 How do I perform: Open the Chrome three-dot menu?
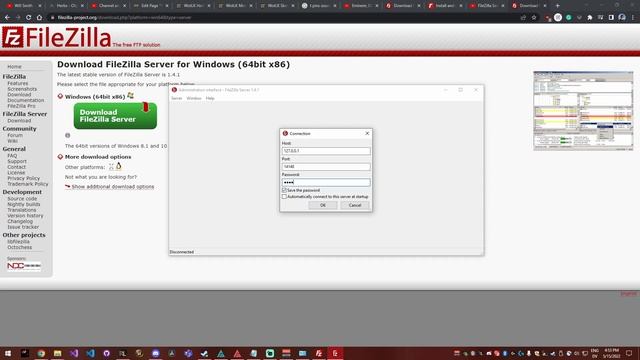633,18
